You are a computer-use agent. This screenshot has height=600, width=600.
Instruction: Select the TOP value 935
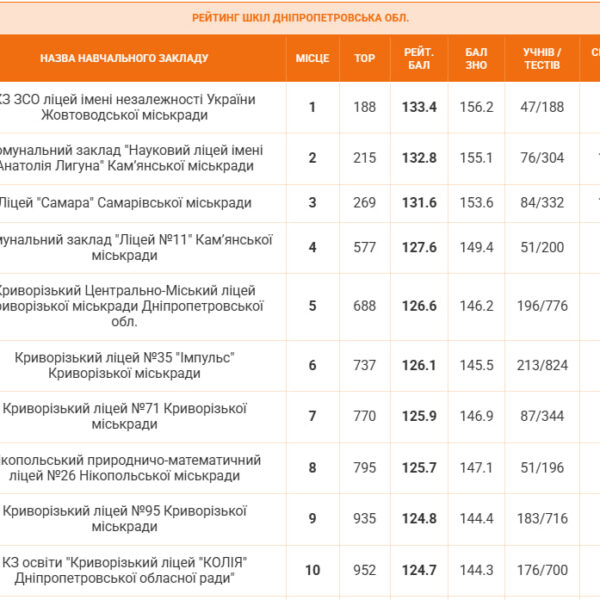point(364,519)
